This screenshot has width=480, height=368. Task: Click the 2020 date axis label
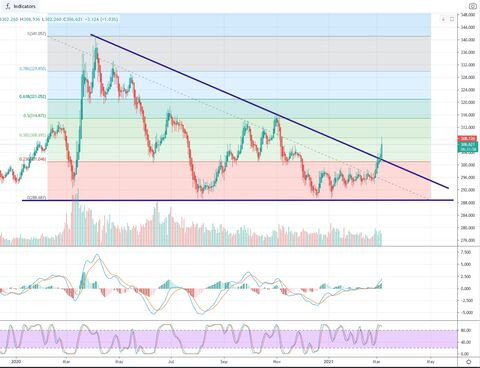pos(15,361)
